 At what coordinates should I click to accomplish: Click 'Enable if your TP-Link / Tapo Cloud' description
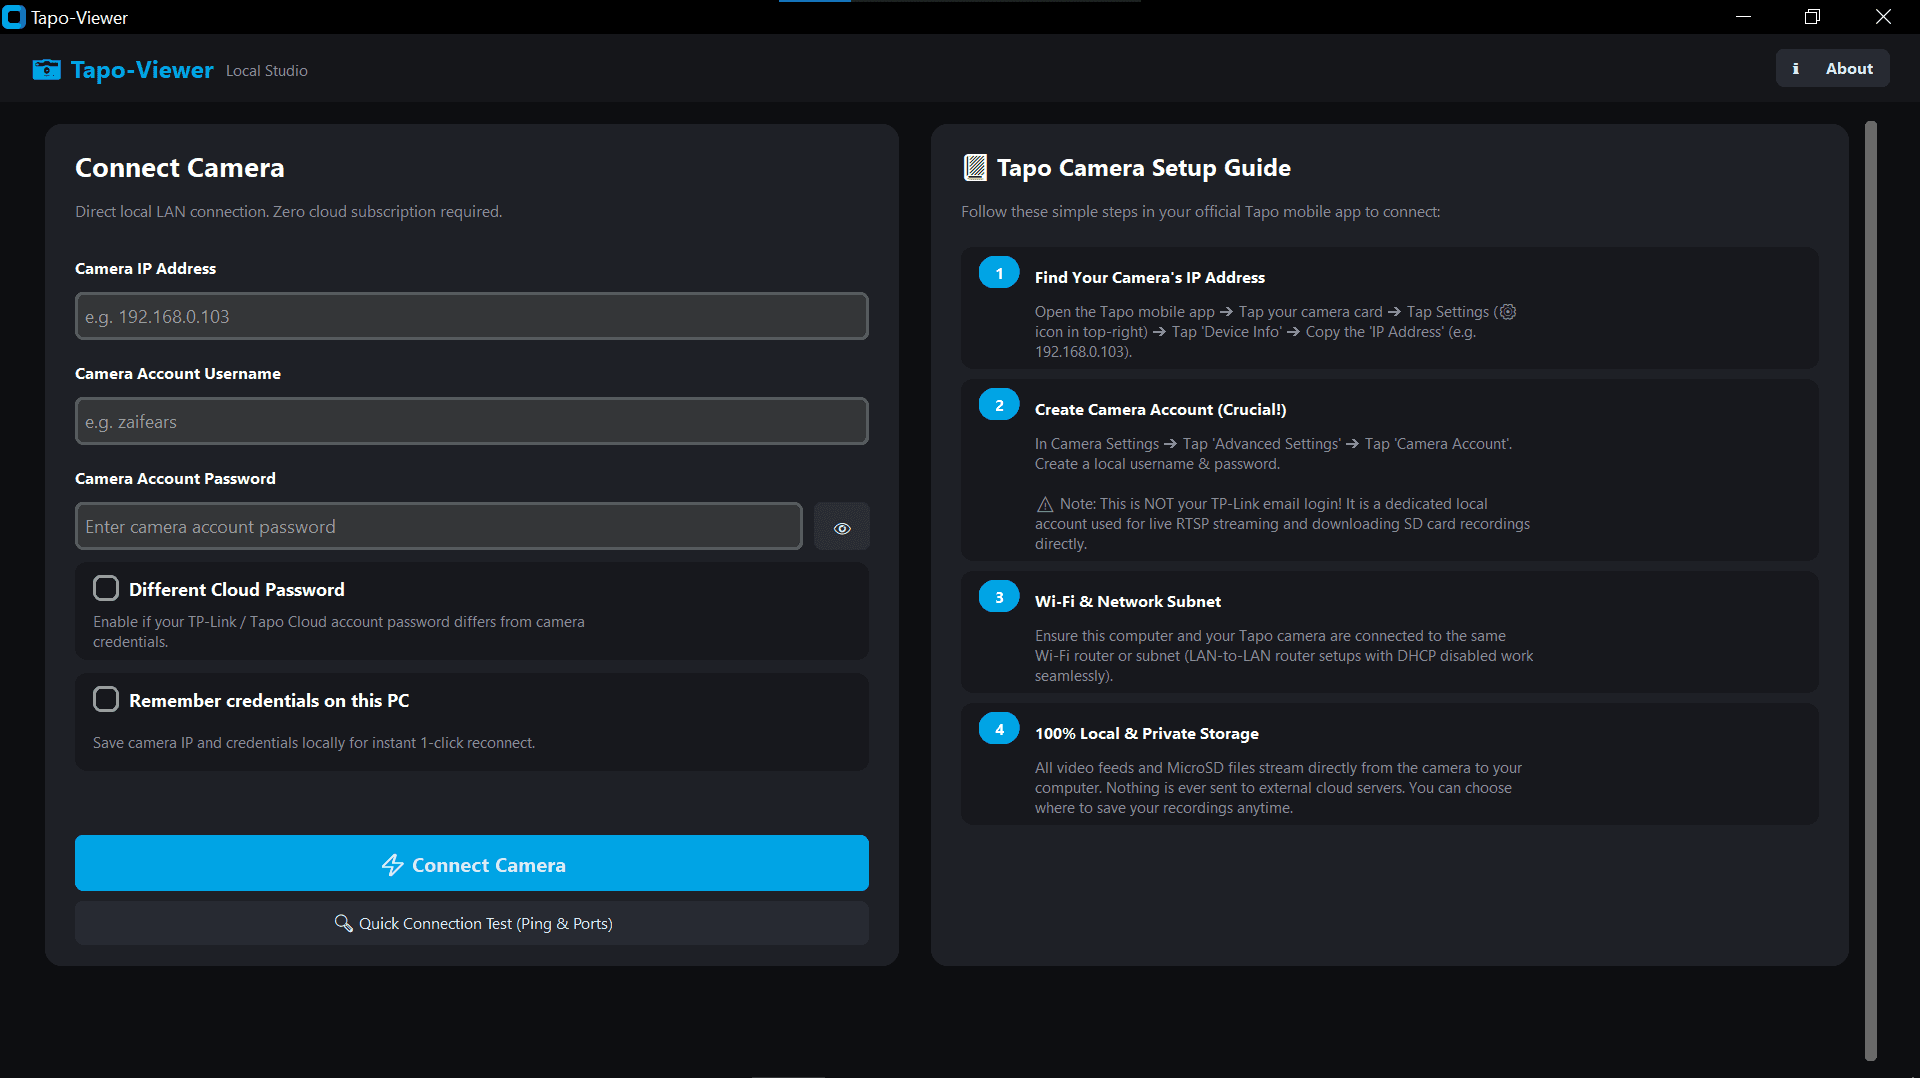coord(339,632)
